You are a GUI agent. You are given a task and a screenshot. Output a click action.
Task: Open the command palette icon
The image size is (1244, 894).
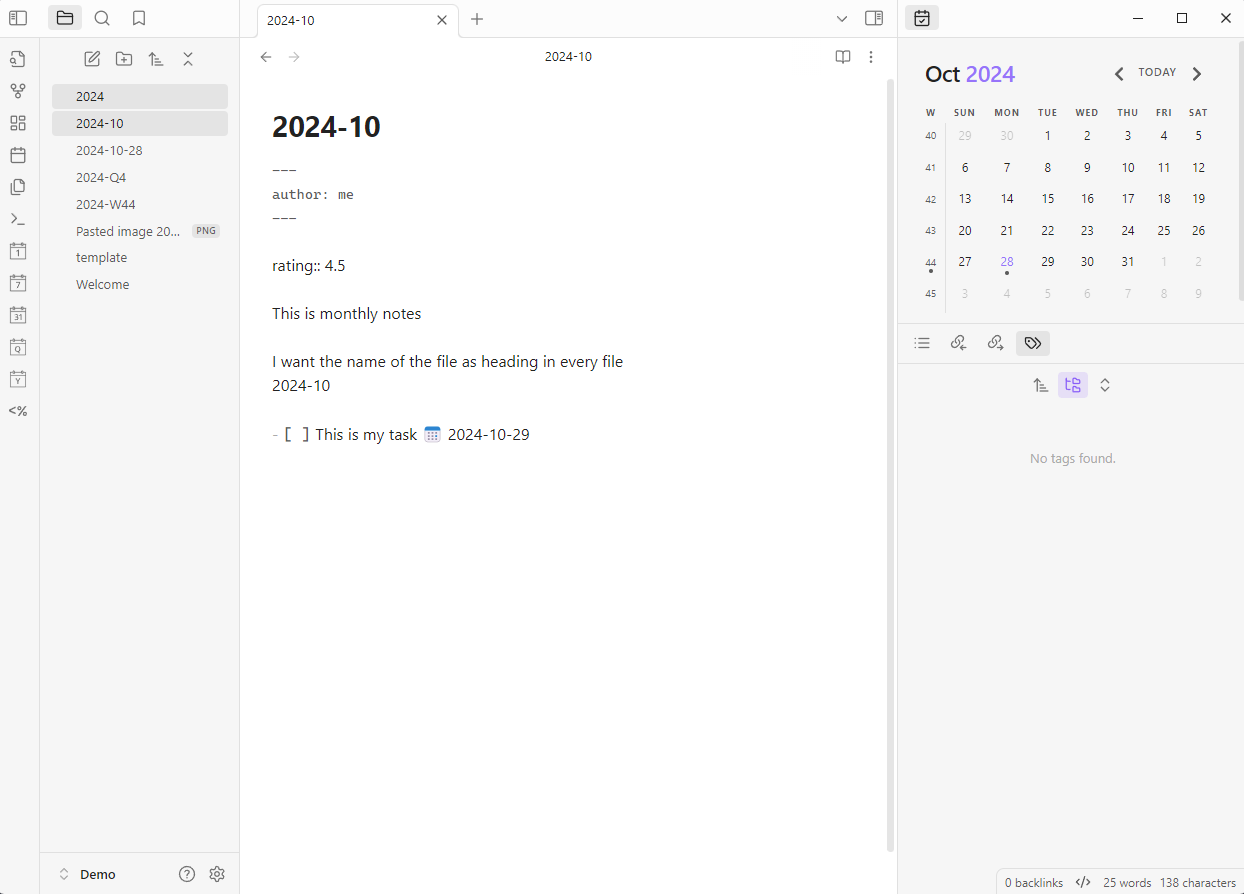[x=18, y=219]
